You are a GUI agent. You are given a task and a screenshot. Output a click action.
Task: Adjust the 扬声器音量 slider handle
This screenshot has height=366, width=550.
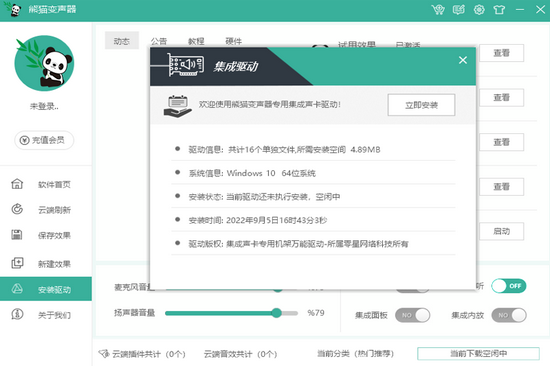tap(276, 313)
